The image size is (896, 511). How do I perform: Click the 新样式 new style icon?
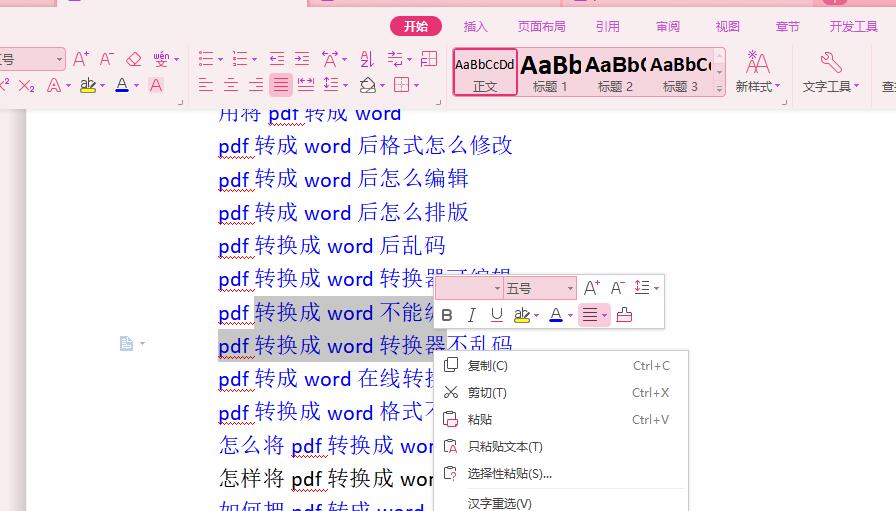pyautogui.click(x=758, y=62)
